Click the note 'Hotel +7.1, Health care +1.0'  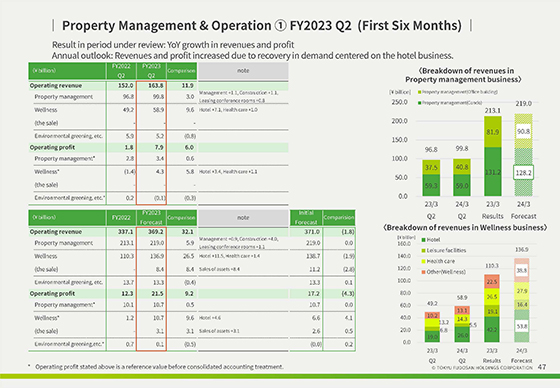tap(228, 110)
